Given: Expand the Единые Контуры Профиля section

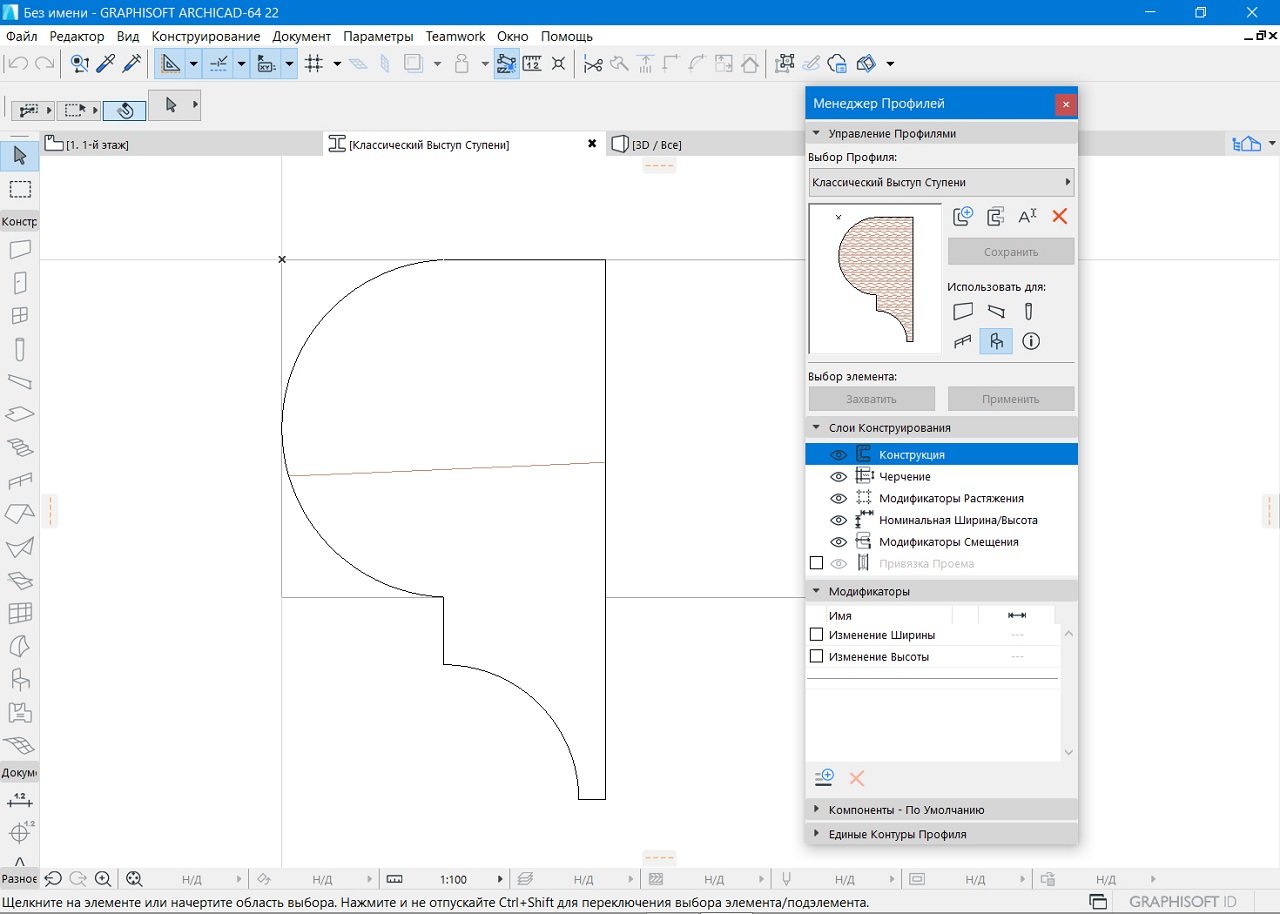Looking at the screenshot, I should pos(897,834).
